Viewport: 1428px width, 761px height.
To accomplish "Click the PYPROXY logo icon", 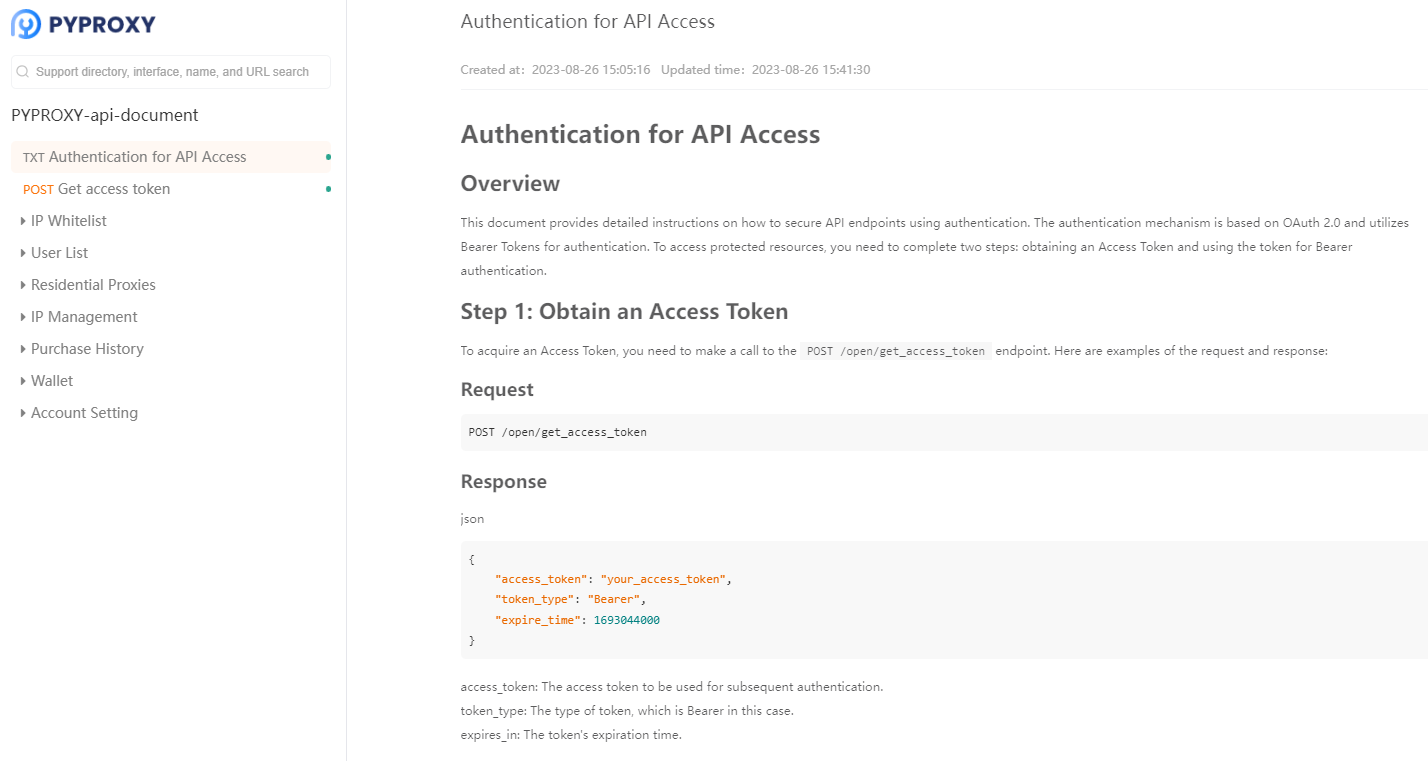I will (x=26, y=24).
